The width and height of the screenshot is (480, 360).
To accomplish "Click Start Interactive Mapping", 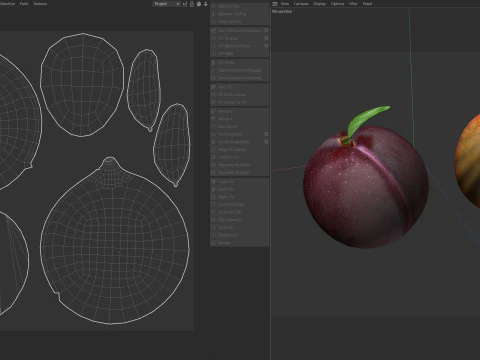I will pyautogui.click(x=240, y=70).
